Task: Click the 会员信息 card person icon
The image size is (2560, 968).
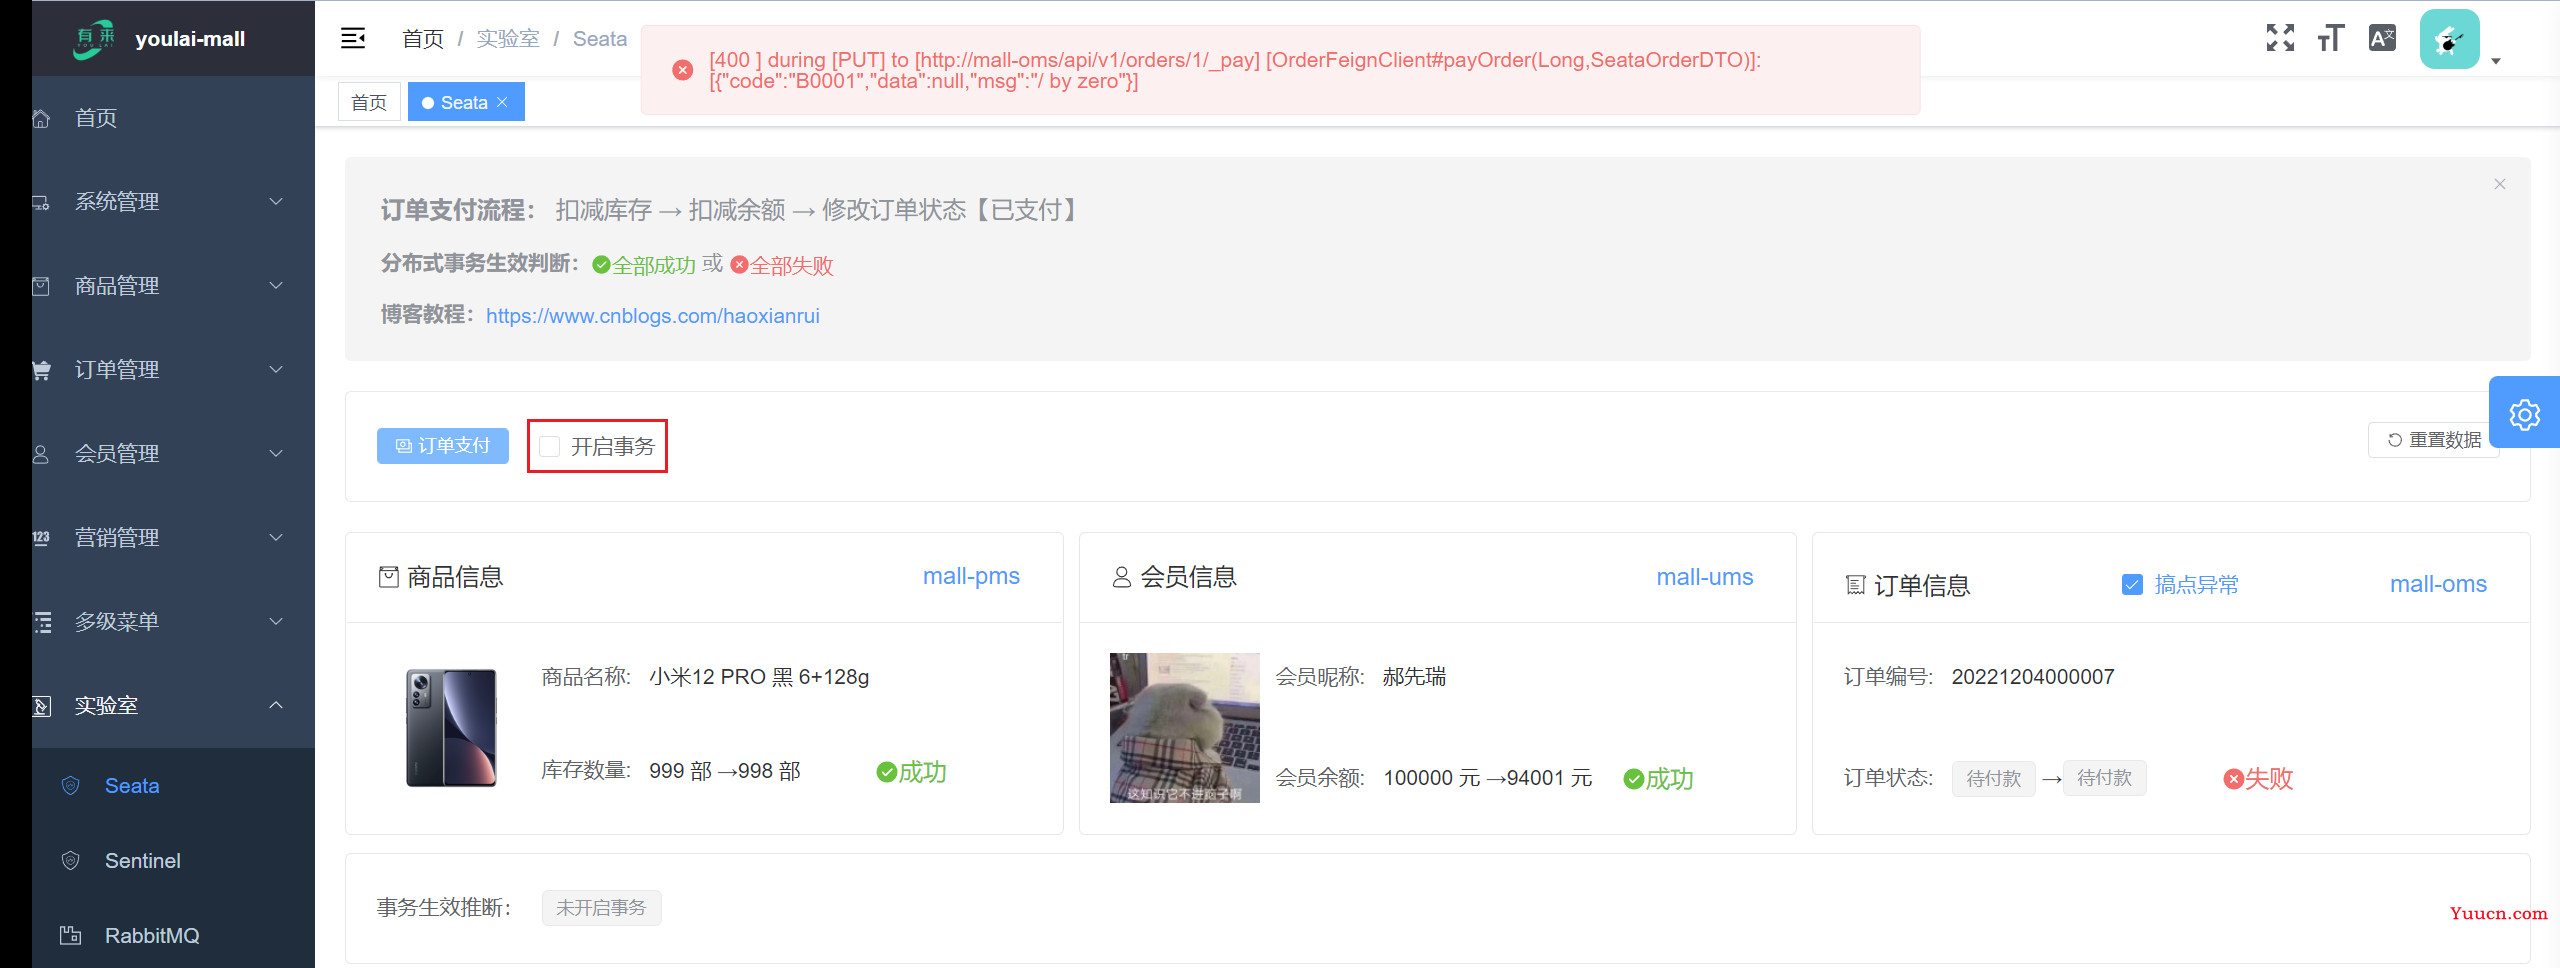Action: click(1122, 577)
